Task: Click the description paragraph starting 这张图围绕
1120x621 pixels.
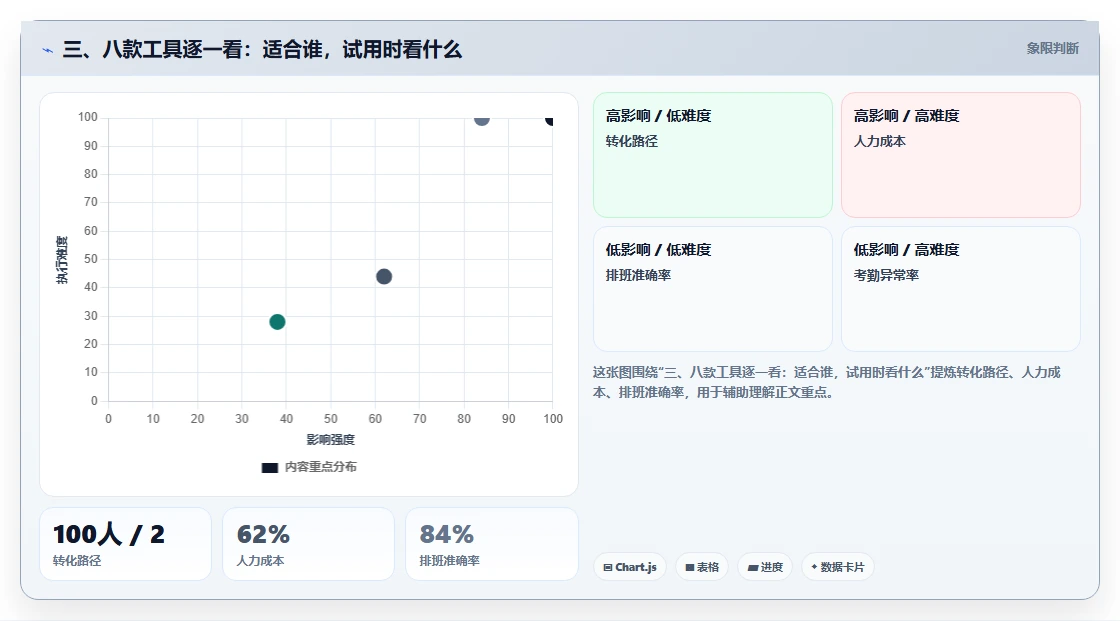Action: [826, 382]
